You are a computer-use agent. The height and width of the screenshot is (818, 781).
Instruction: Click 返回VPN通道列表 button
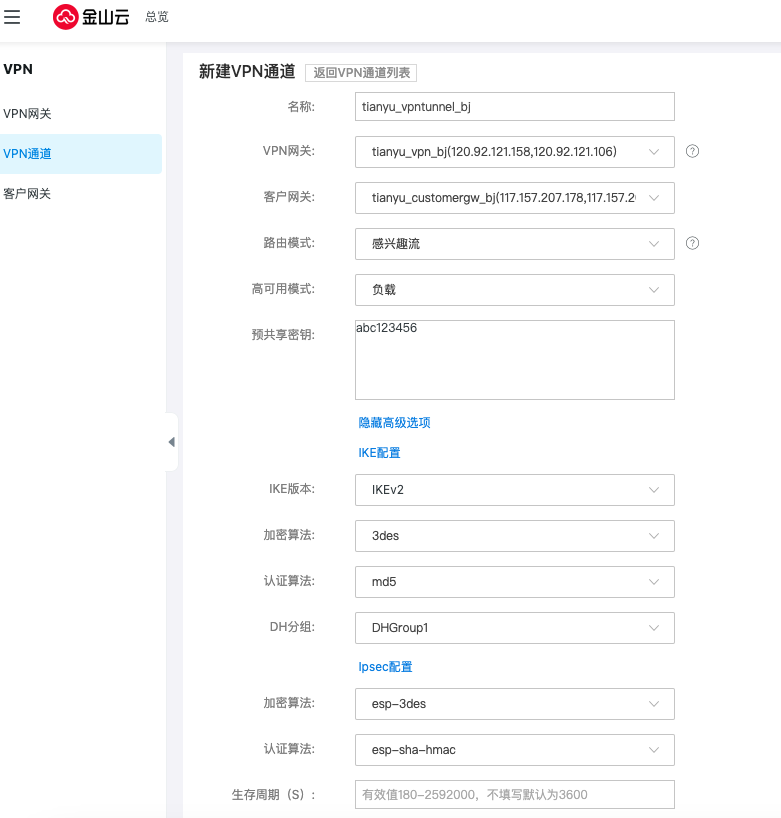click(x=360, y=72)
